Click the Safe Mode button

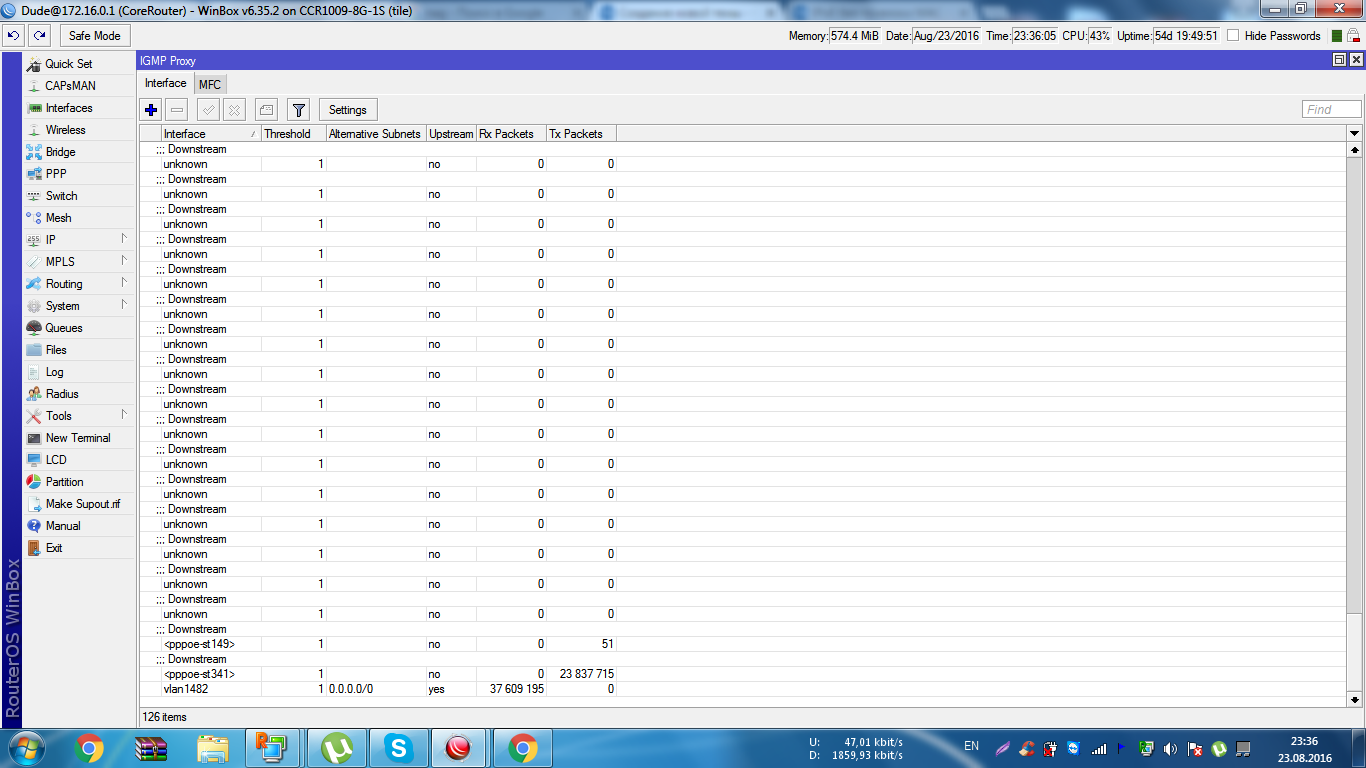pos(95,36)
